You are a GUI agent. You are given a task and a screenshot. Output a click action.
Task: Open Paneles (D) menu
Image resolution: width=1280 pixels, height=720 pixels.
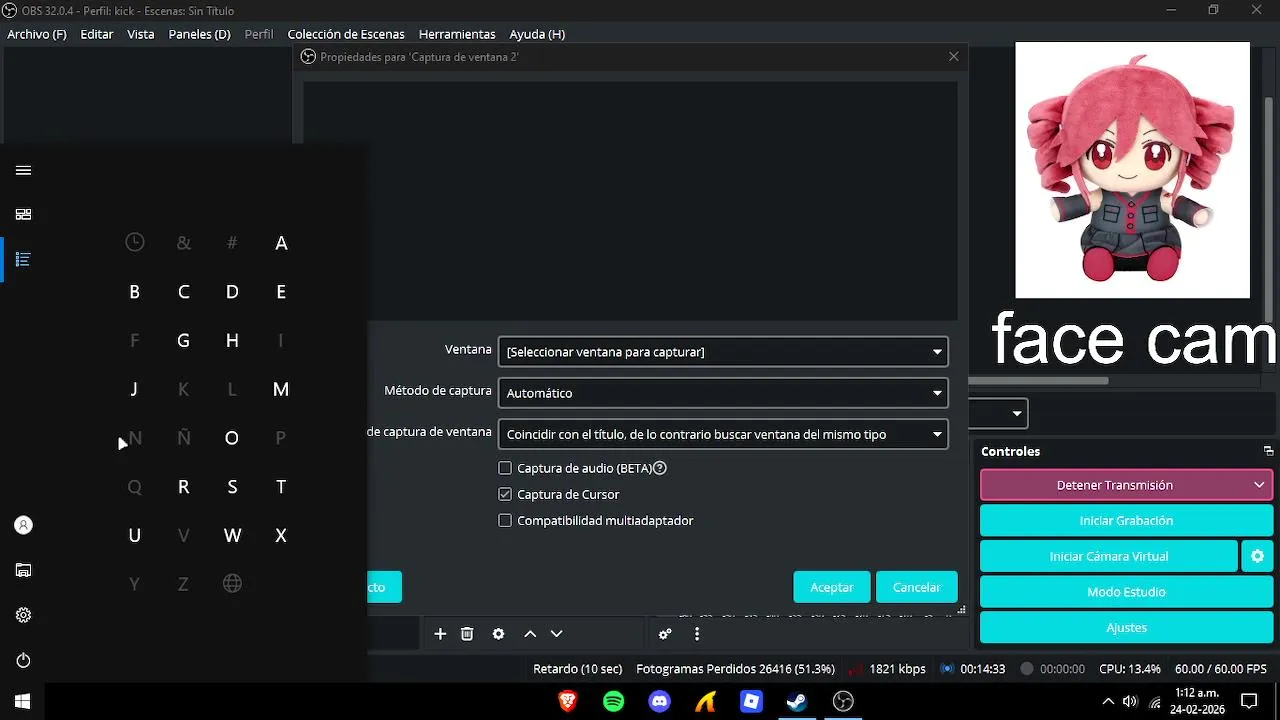click(199, 34)
